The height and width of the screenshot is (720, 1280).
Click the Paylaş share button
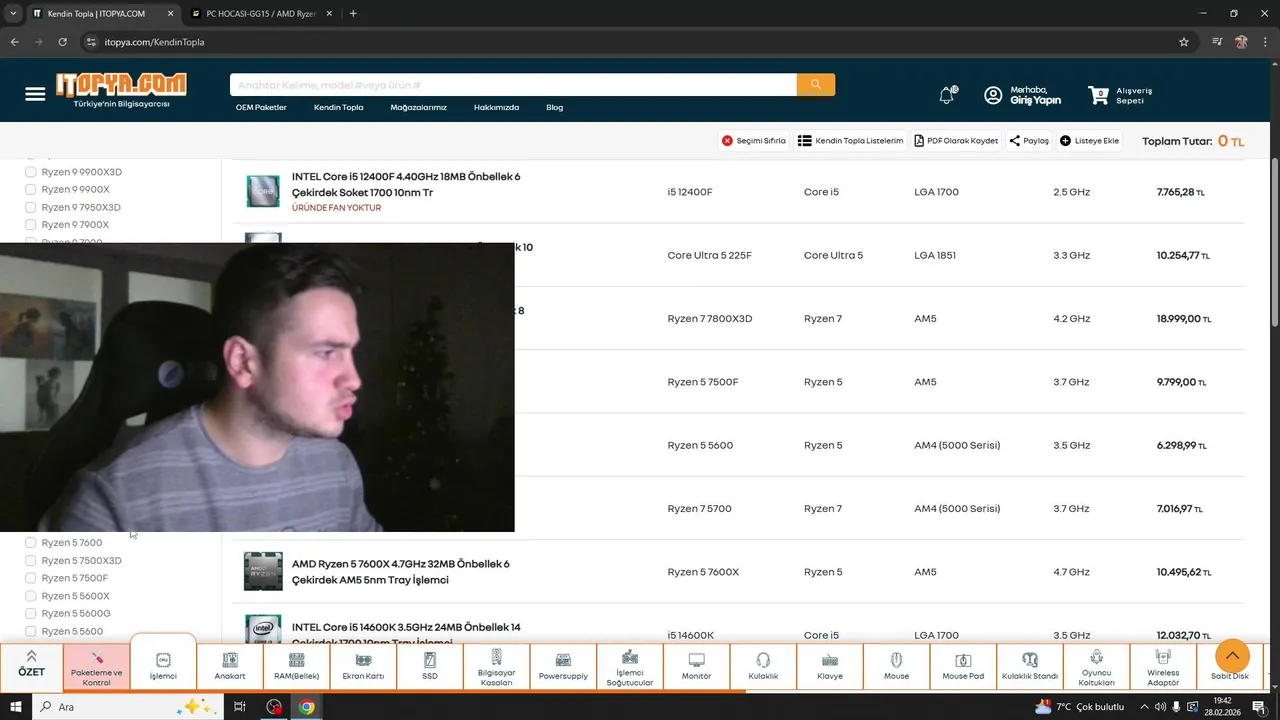[x=1029, y=141]
